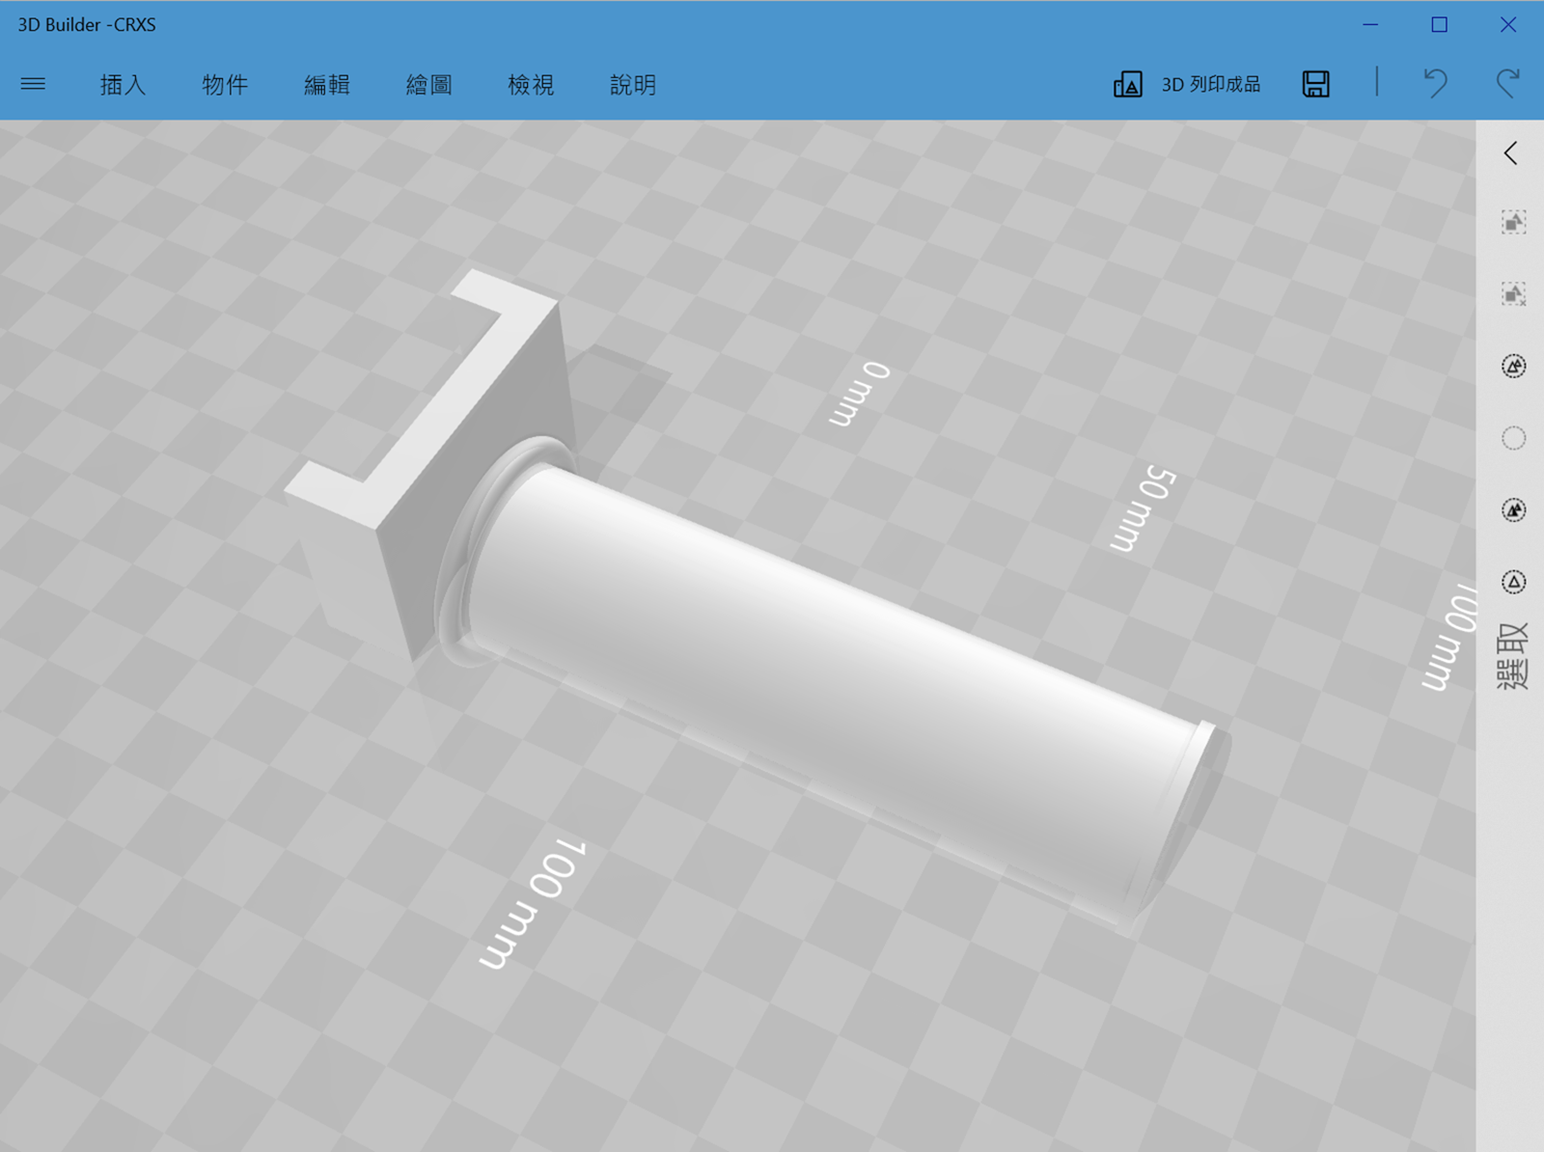Click the dashed circle with a single triangle

click(x=1513, y=582)
